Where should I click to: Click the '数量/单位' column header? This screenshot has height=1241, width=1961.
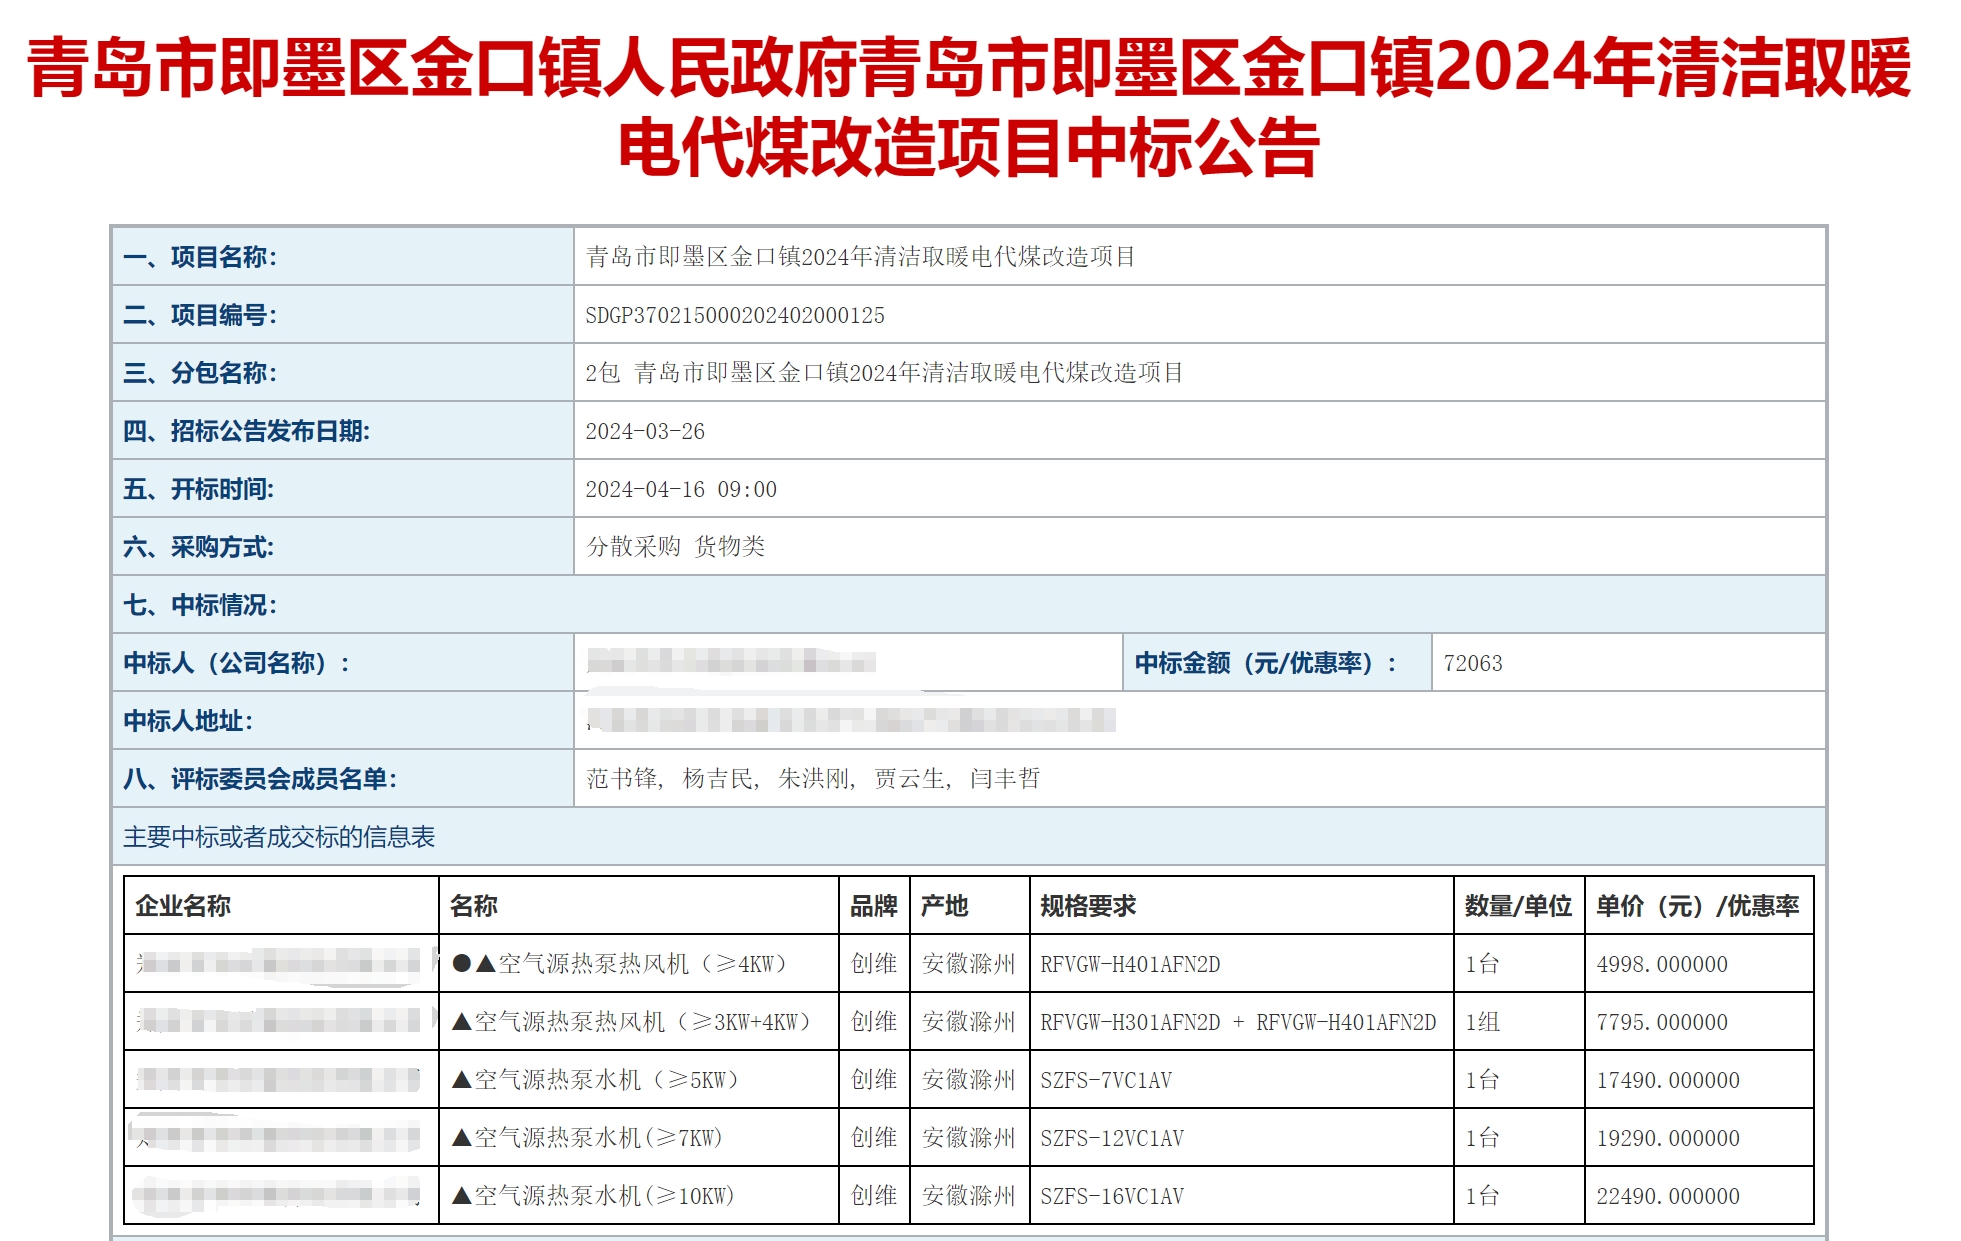click(x=1518, y=906)
